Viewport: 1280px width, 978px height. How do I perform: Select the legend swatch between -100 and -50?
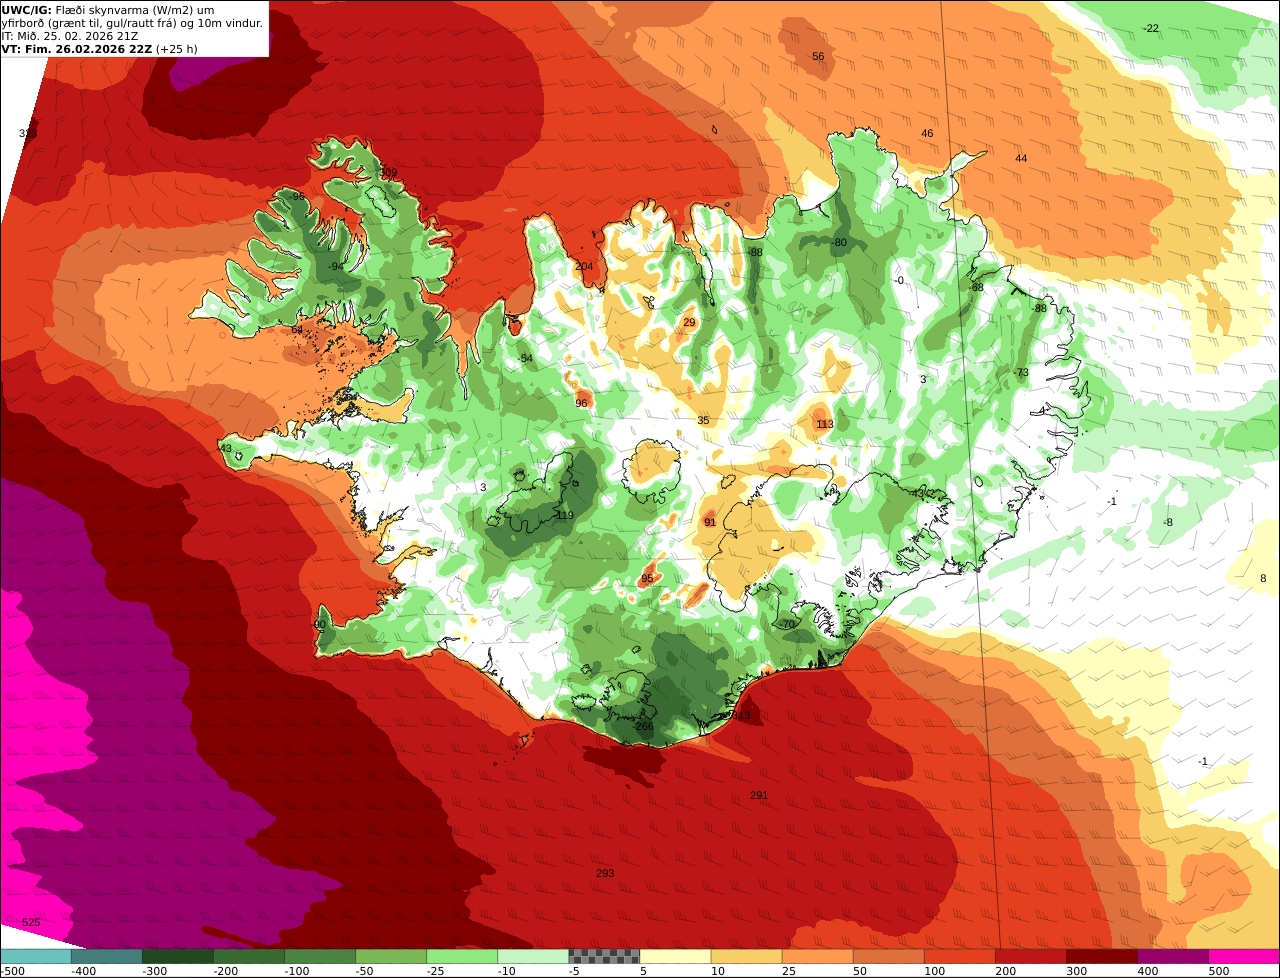click(319, 956)
